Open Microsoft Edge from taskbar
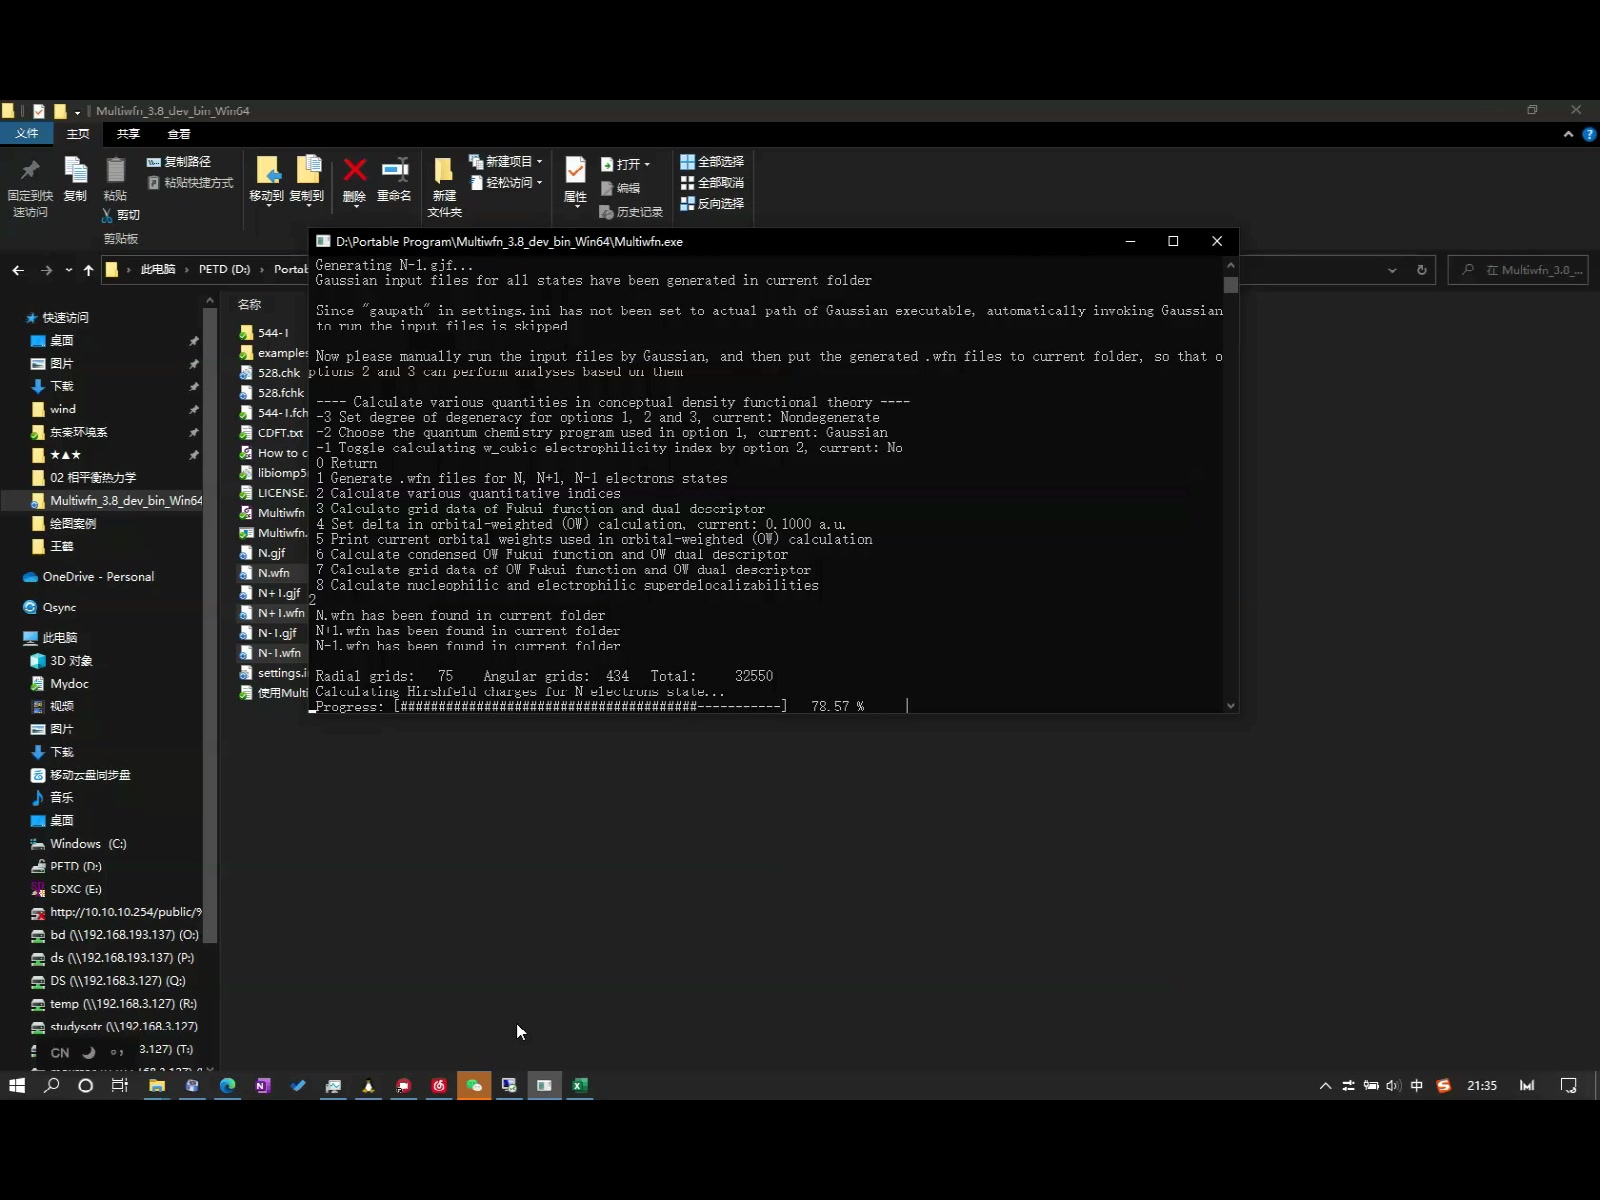This screenshot has height=1200, width=1600. [x=228, y=1085]
